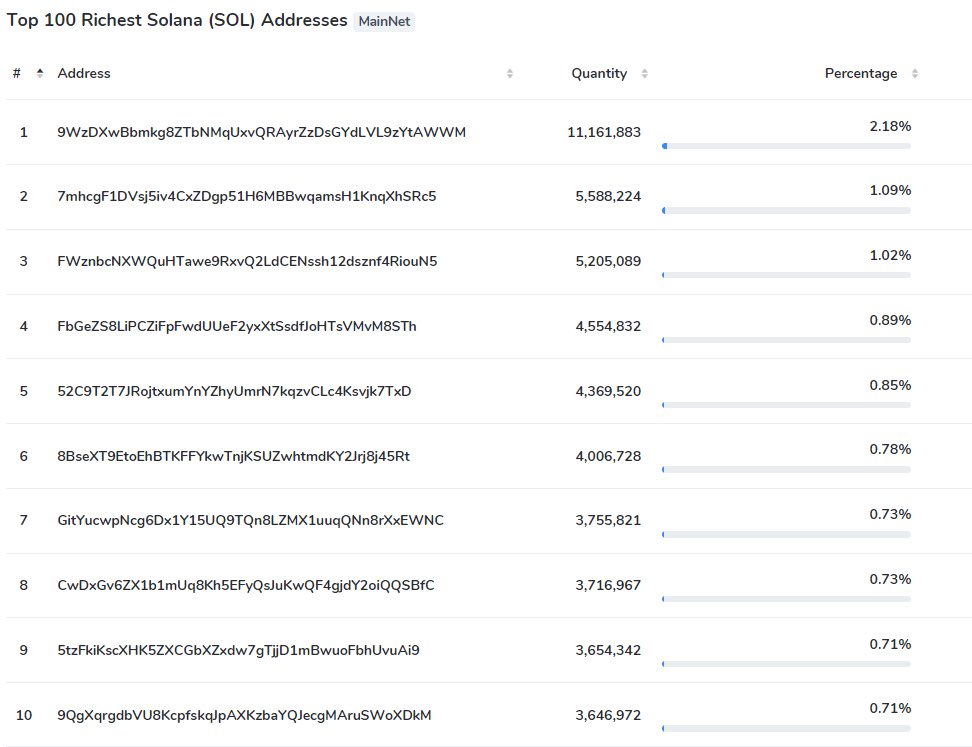Select quantity 3,646,972

pos(608,715)
